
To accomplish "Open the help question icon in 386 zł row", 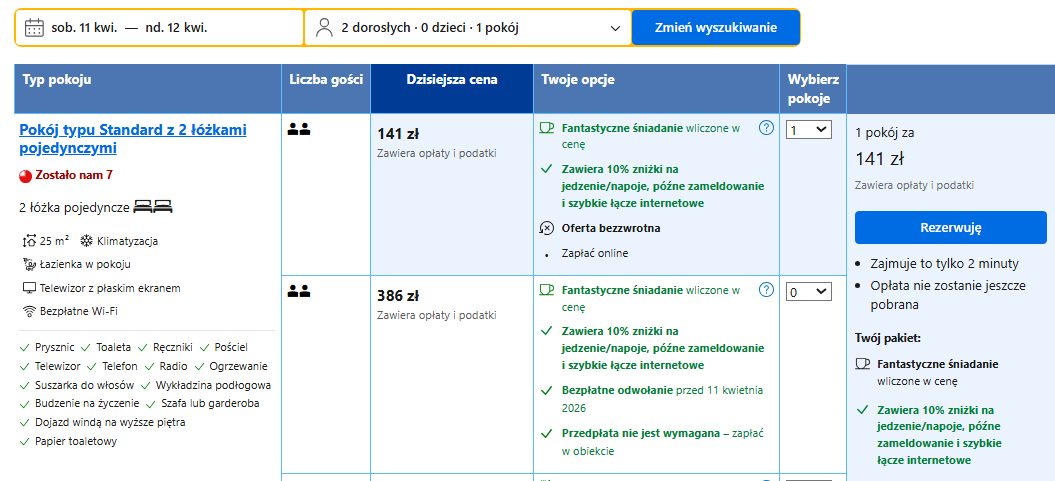I will click(x=766, y=290).
